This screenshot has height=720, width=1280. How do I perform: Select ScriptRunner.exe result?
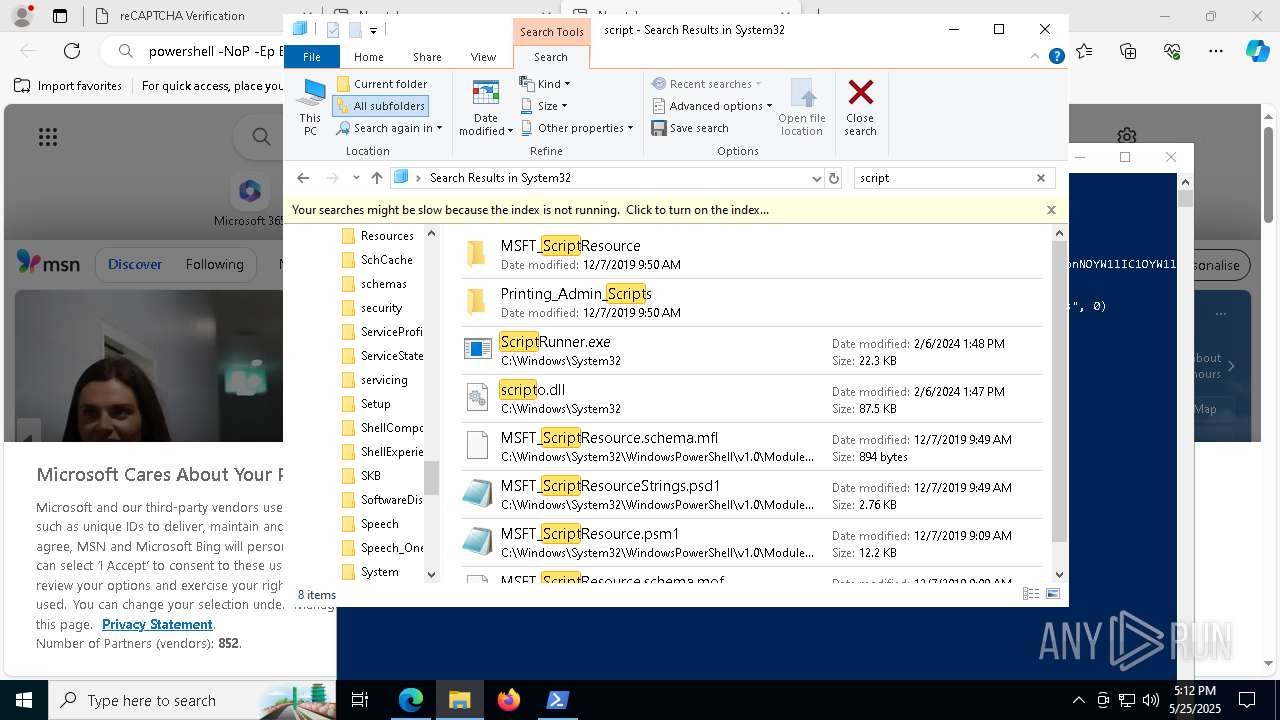pos(752,351)
